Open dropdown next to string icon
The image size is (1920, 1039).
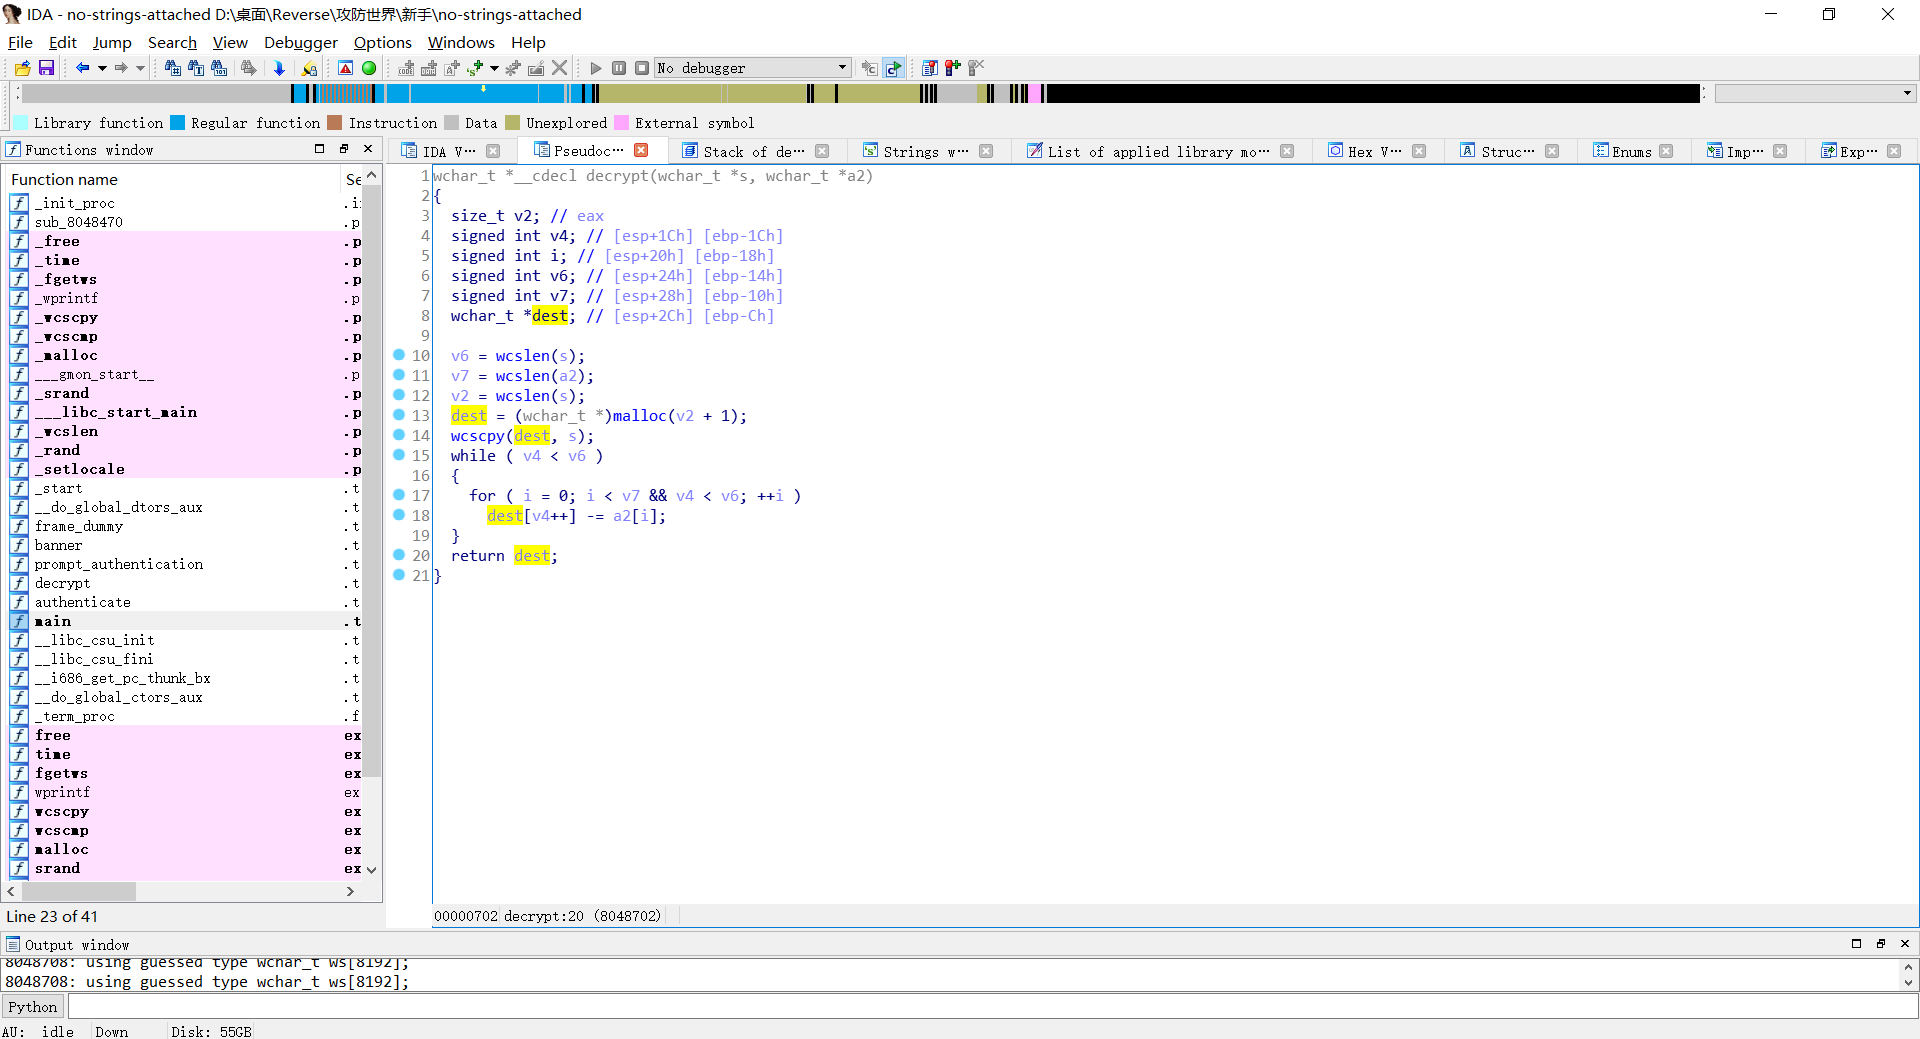pyautogui.click(x=494, y=68)
